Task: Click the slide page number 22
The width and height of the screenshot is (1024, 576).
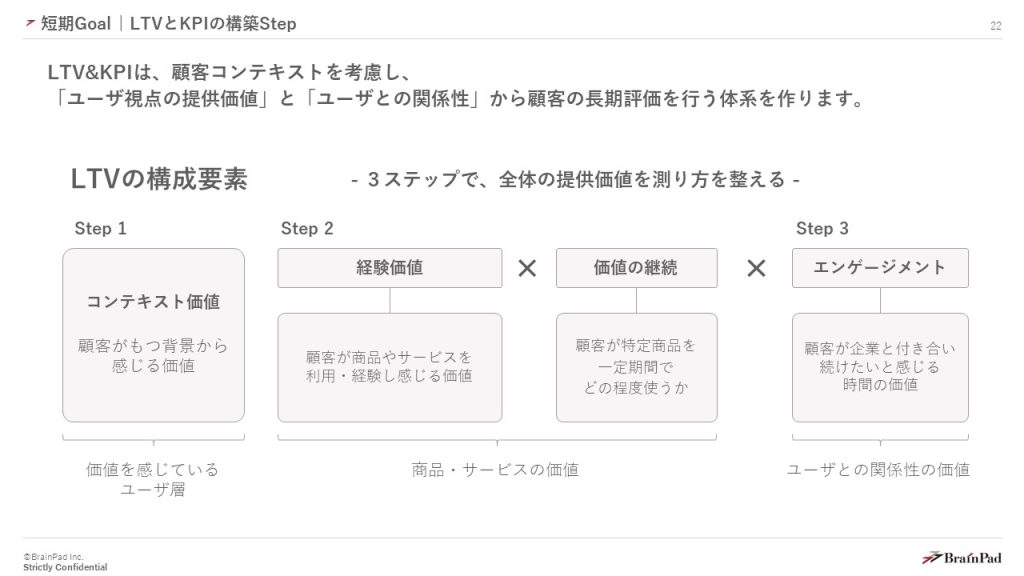Action: click(995, 26)
